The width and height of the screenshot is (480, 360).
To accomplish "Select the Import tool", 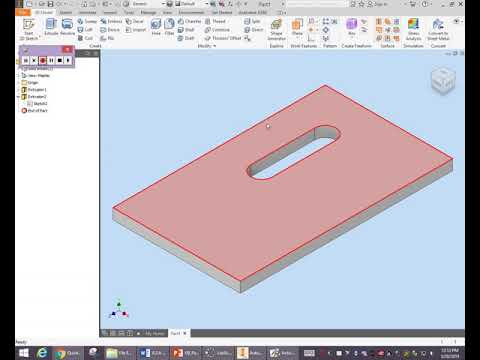I will point(136,30).
